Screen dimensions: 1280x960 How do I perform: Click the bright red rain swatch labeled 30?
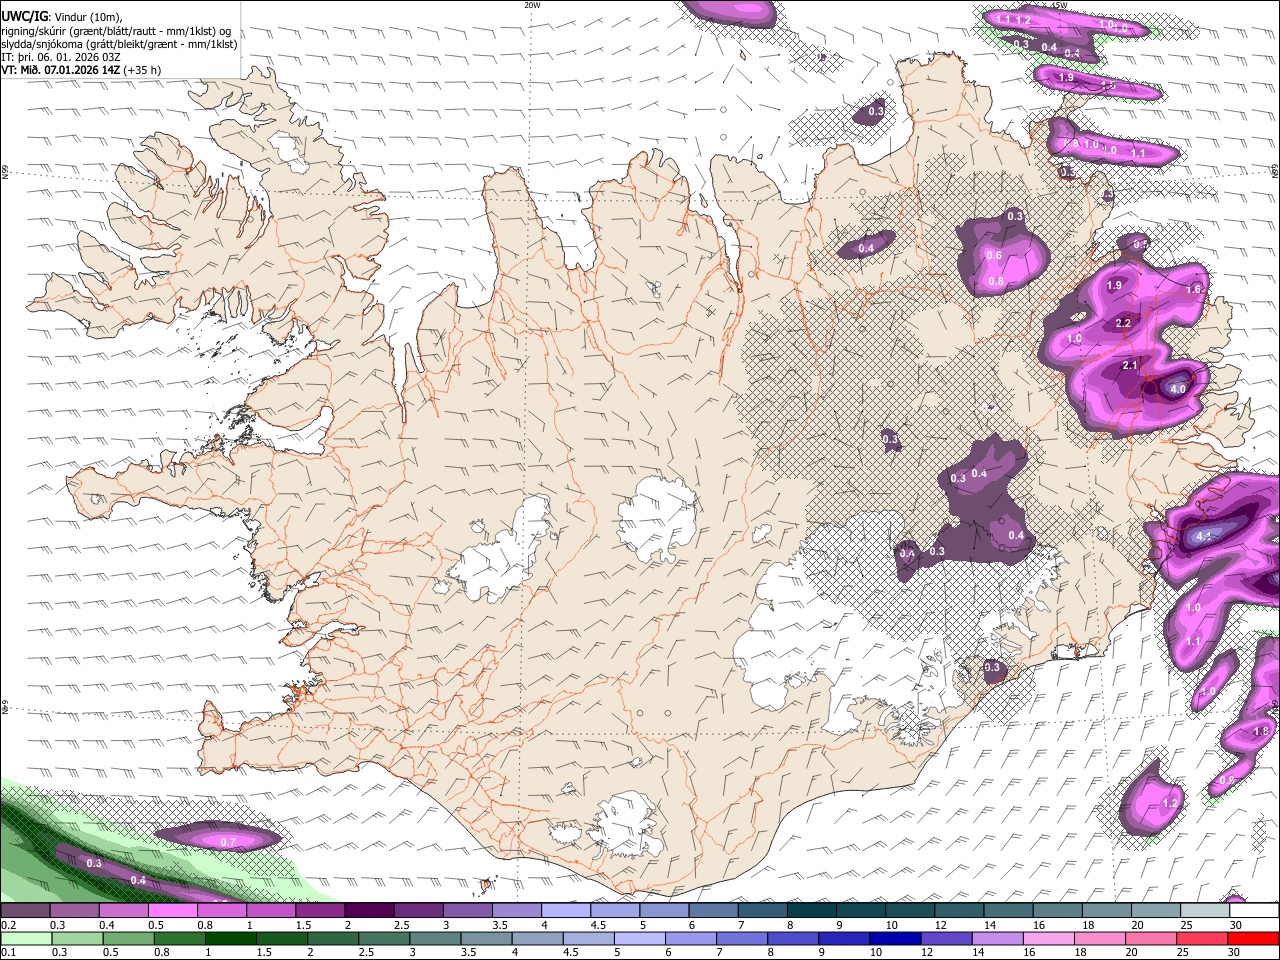pos(1254,939)
